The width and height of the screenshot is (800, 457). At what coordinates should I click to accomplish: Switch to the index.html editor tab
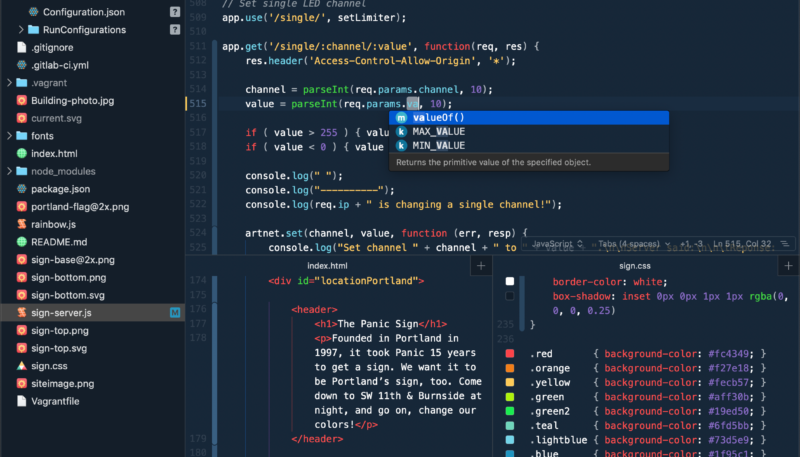pyautogui.click(x=327, y=266)
